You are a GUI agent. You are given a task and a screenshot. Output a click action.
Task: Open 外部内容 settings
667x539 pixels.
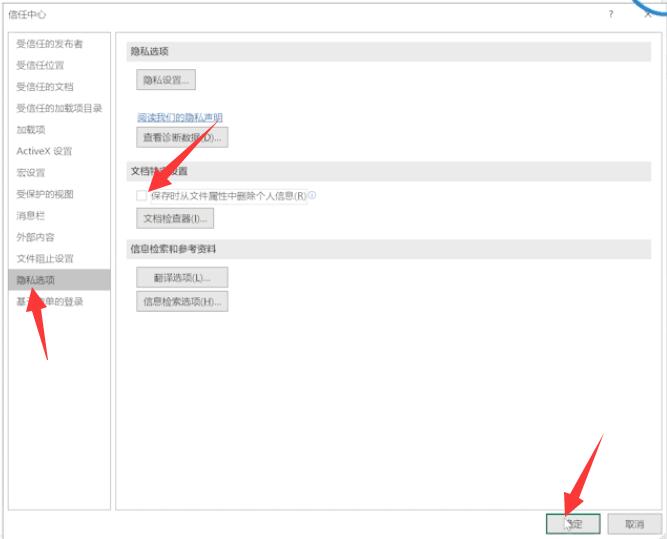coord(35,237)
